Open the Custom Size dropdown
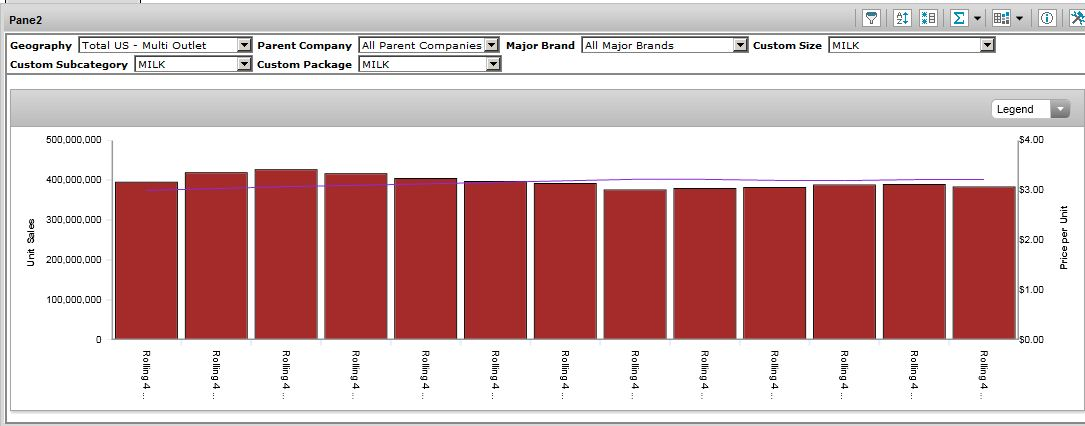This screenshot has height=426, width=1085. coord(987,45)
